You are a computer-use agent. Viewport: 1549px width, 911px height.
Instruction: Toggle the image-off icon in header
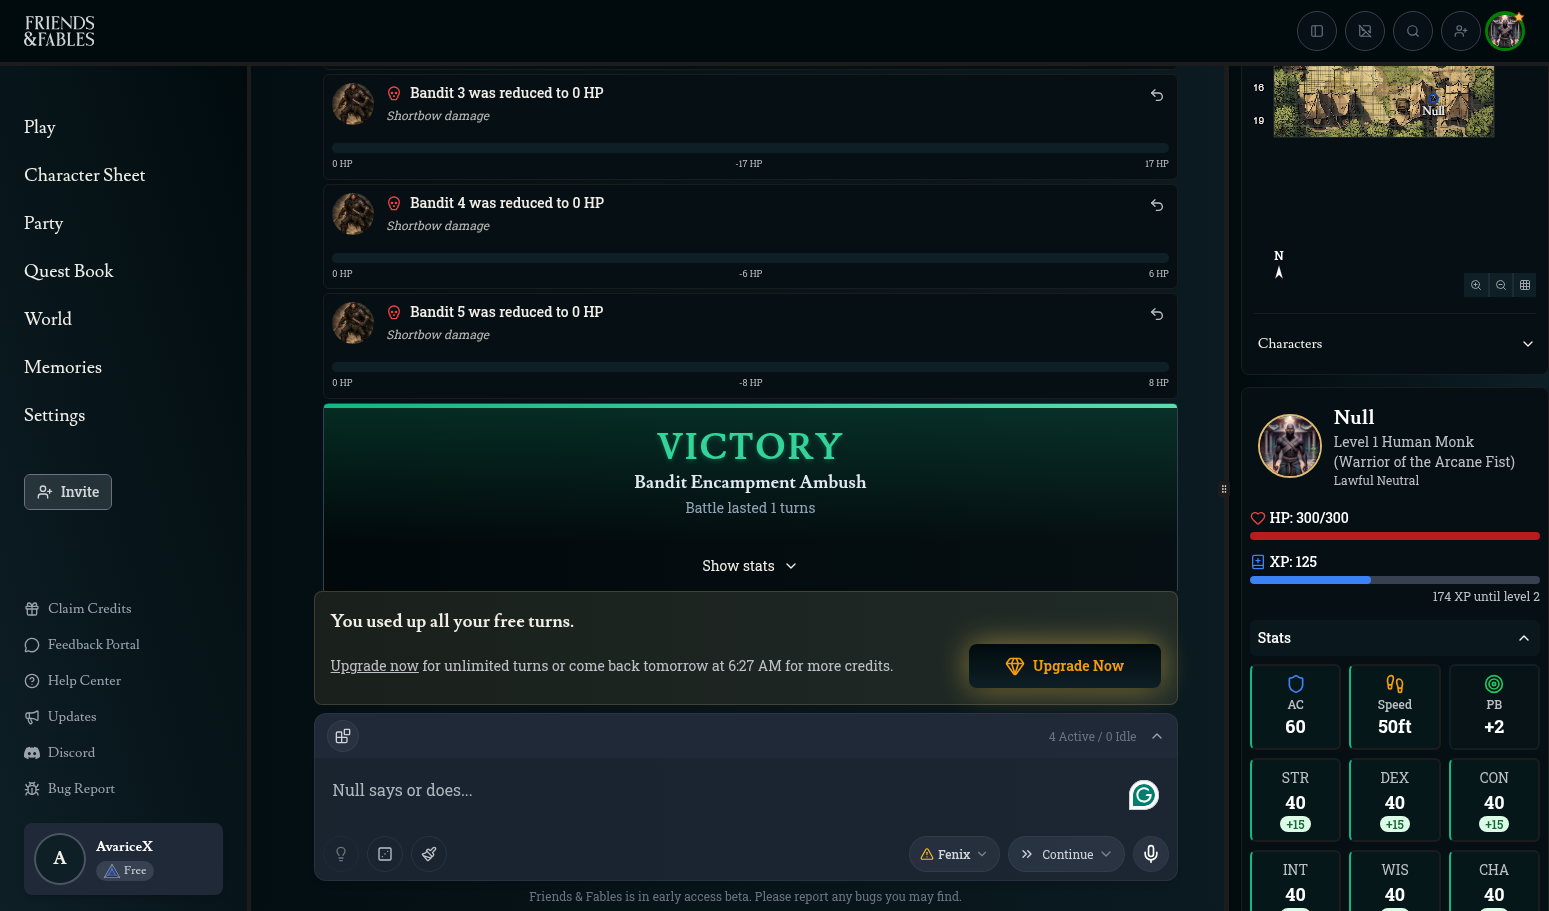coord(1365,31)
